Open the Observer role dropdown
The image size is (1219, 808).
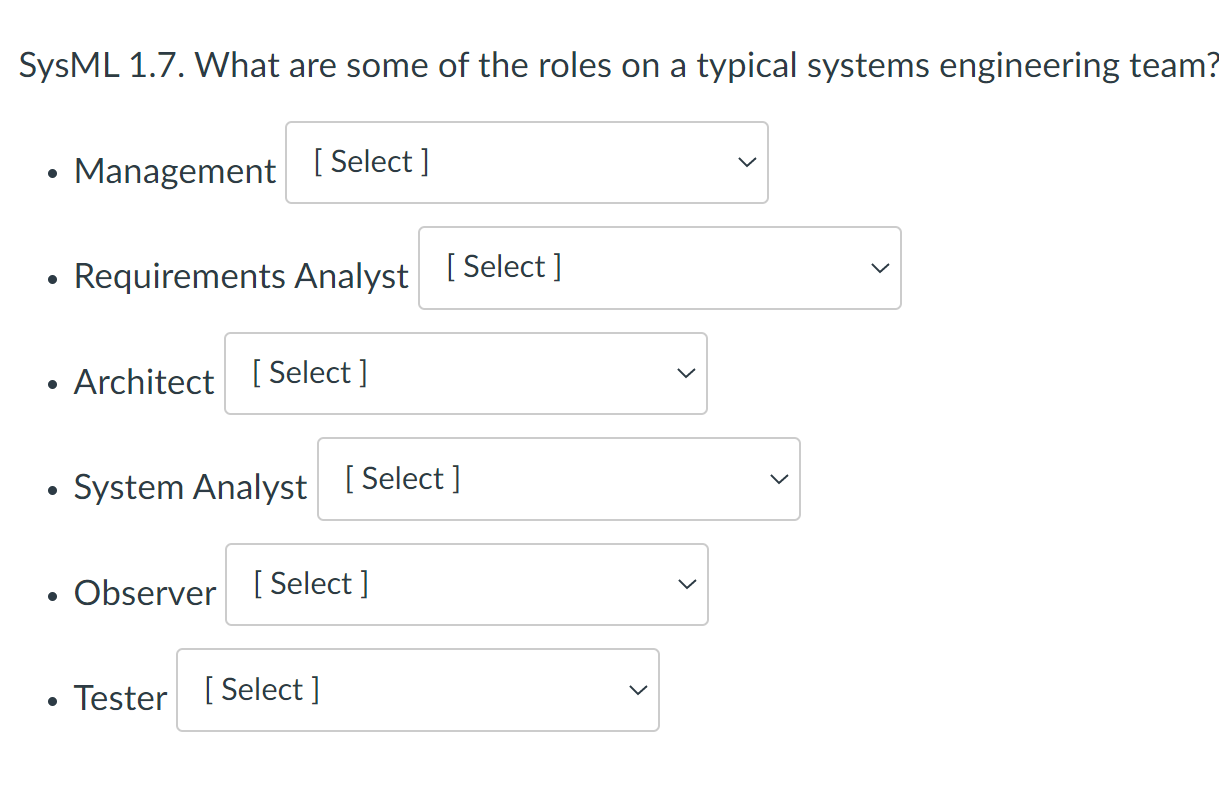point(466,584)
